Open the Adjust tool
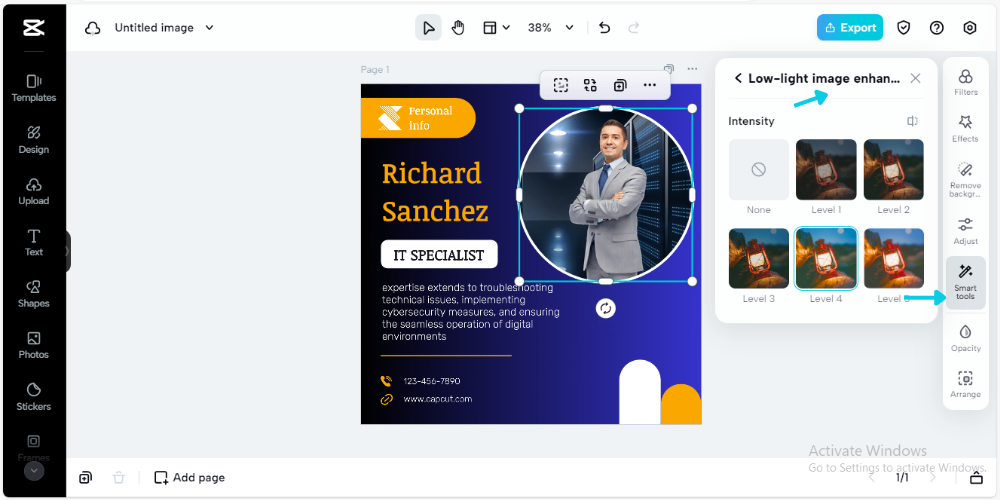 click(966, 231)
